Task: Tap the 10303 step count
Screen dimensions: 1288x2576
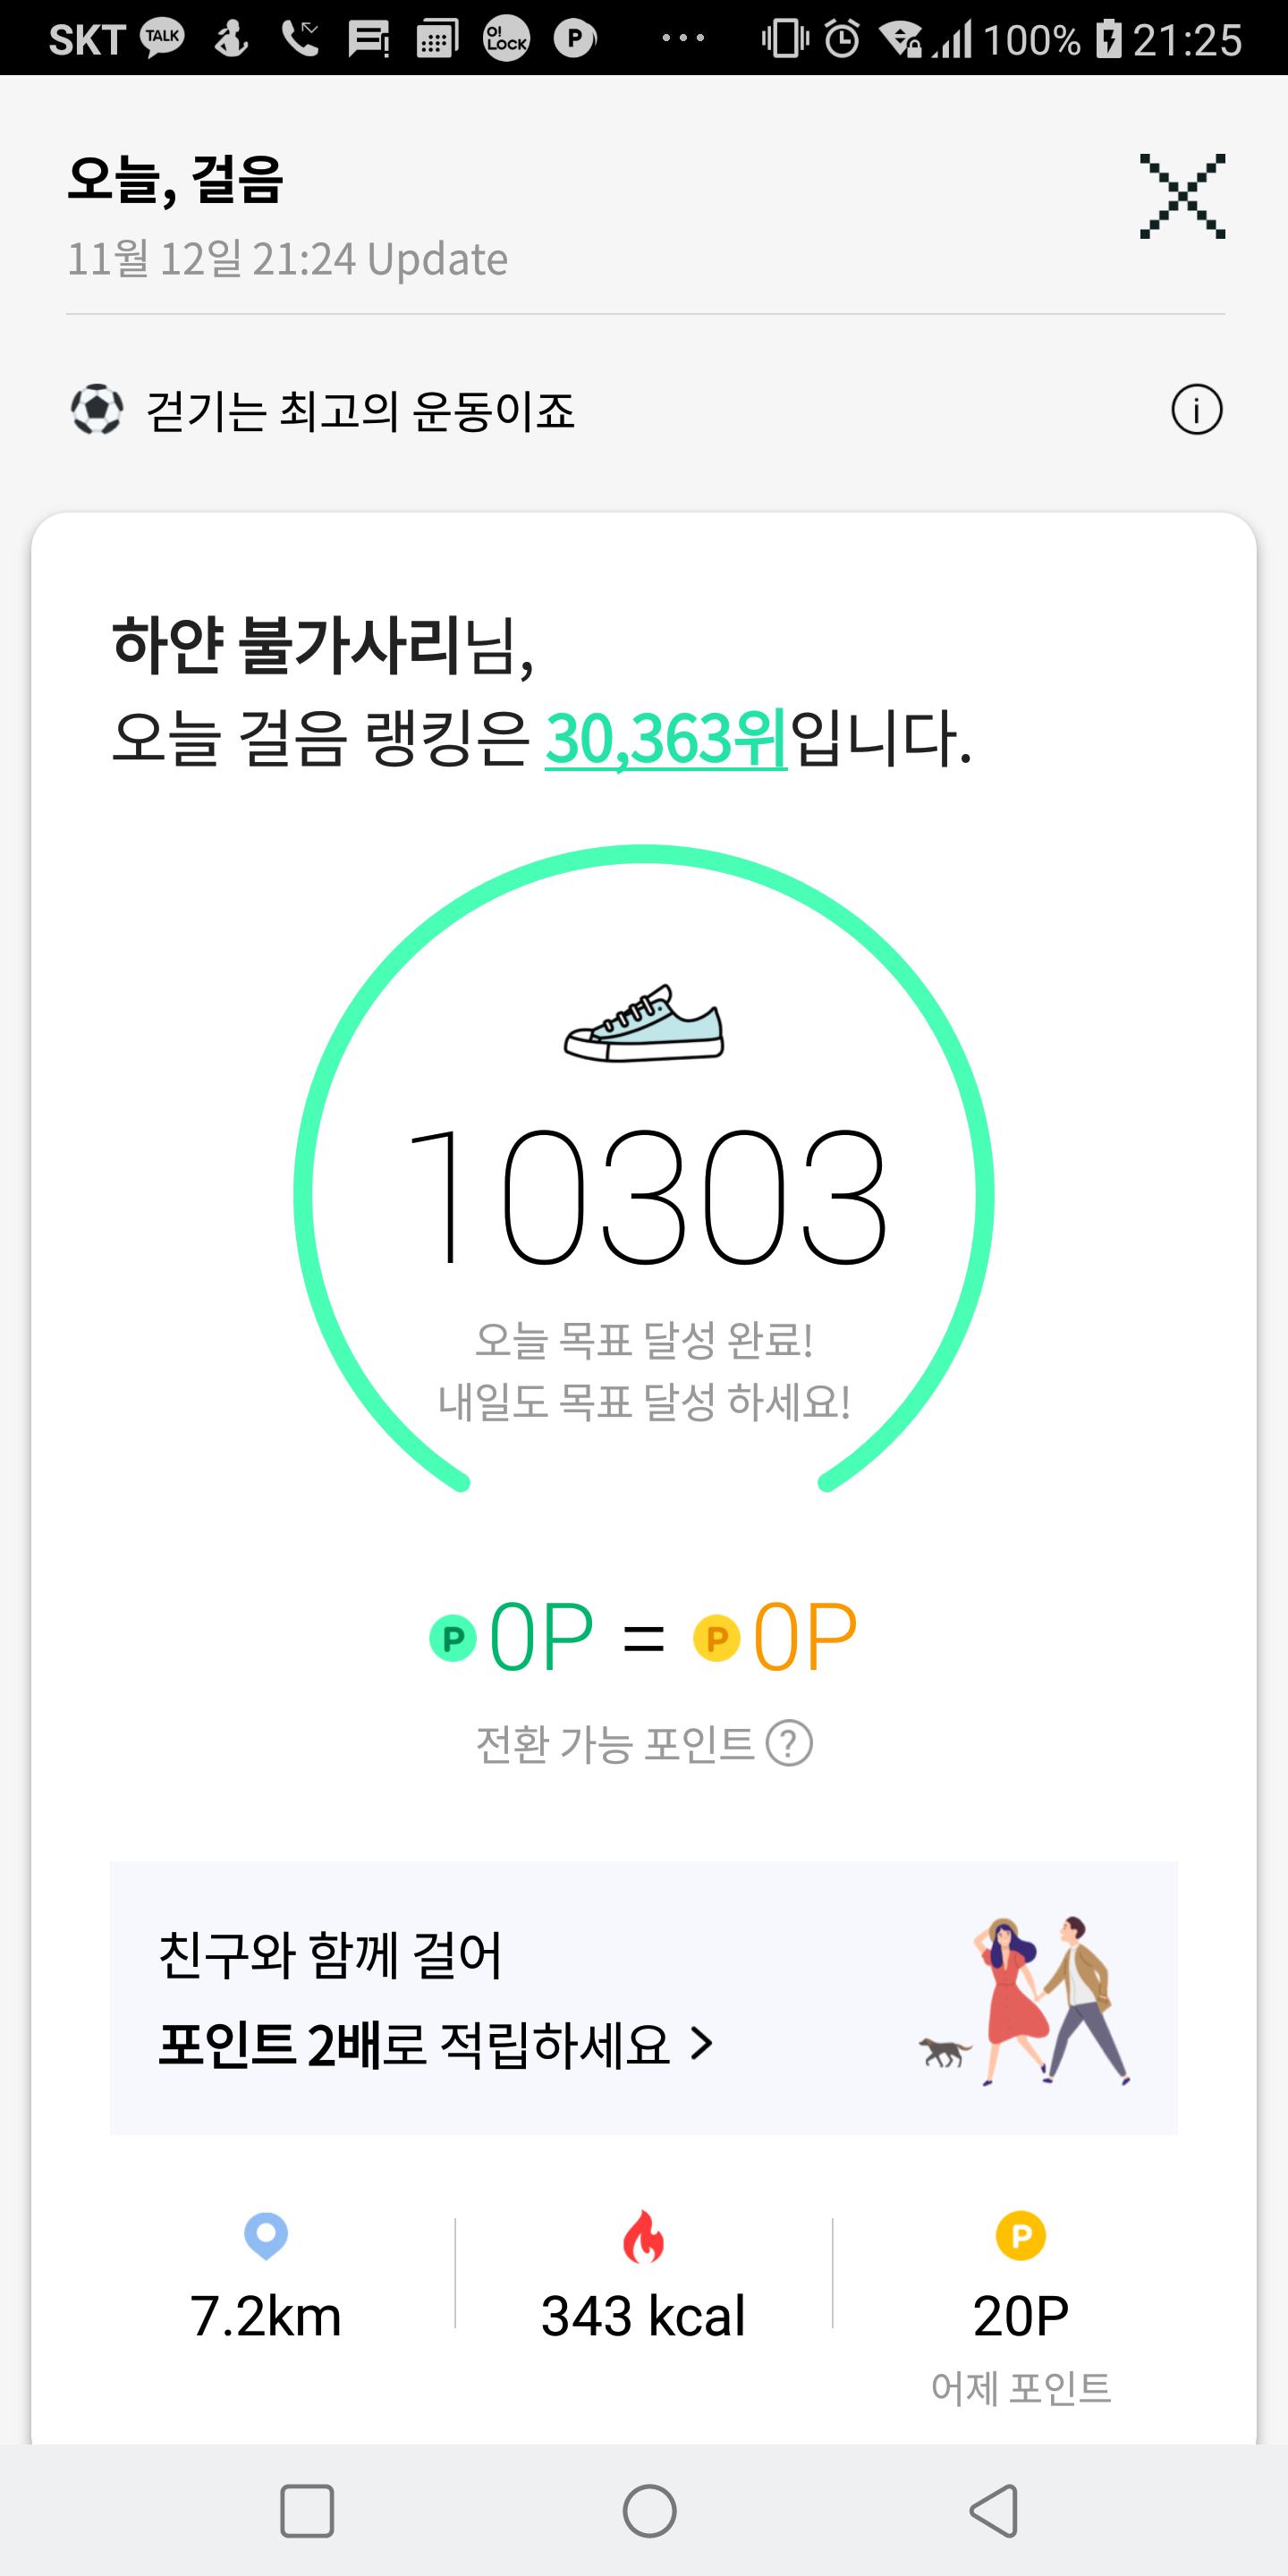Action: 645,1195
